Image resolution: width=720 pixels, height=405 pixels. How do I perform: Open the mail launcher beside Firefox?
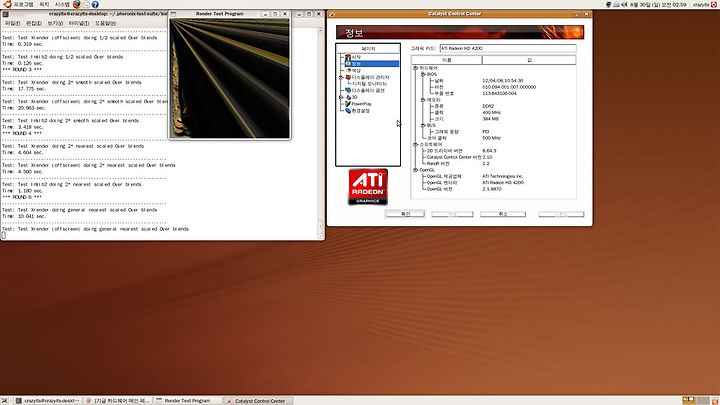click(x=86, y=5)
